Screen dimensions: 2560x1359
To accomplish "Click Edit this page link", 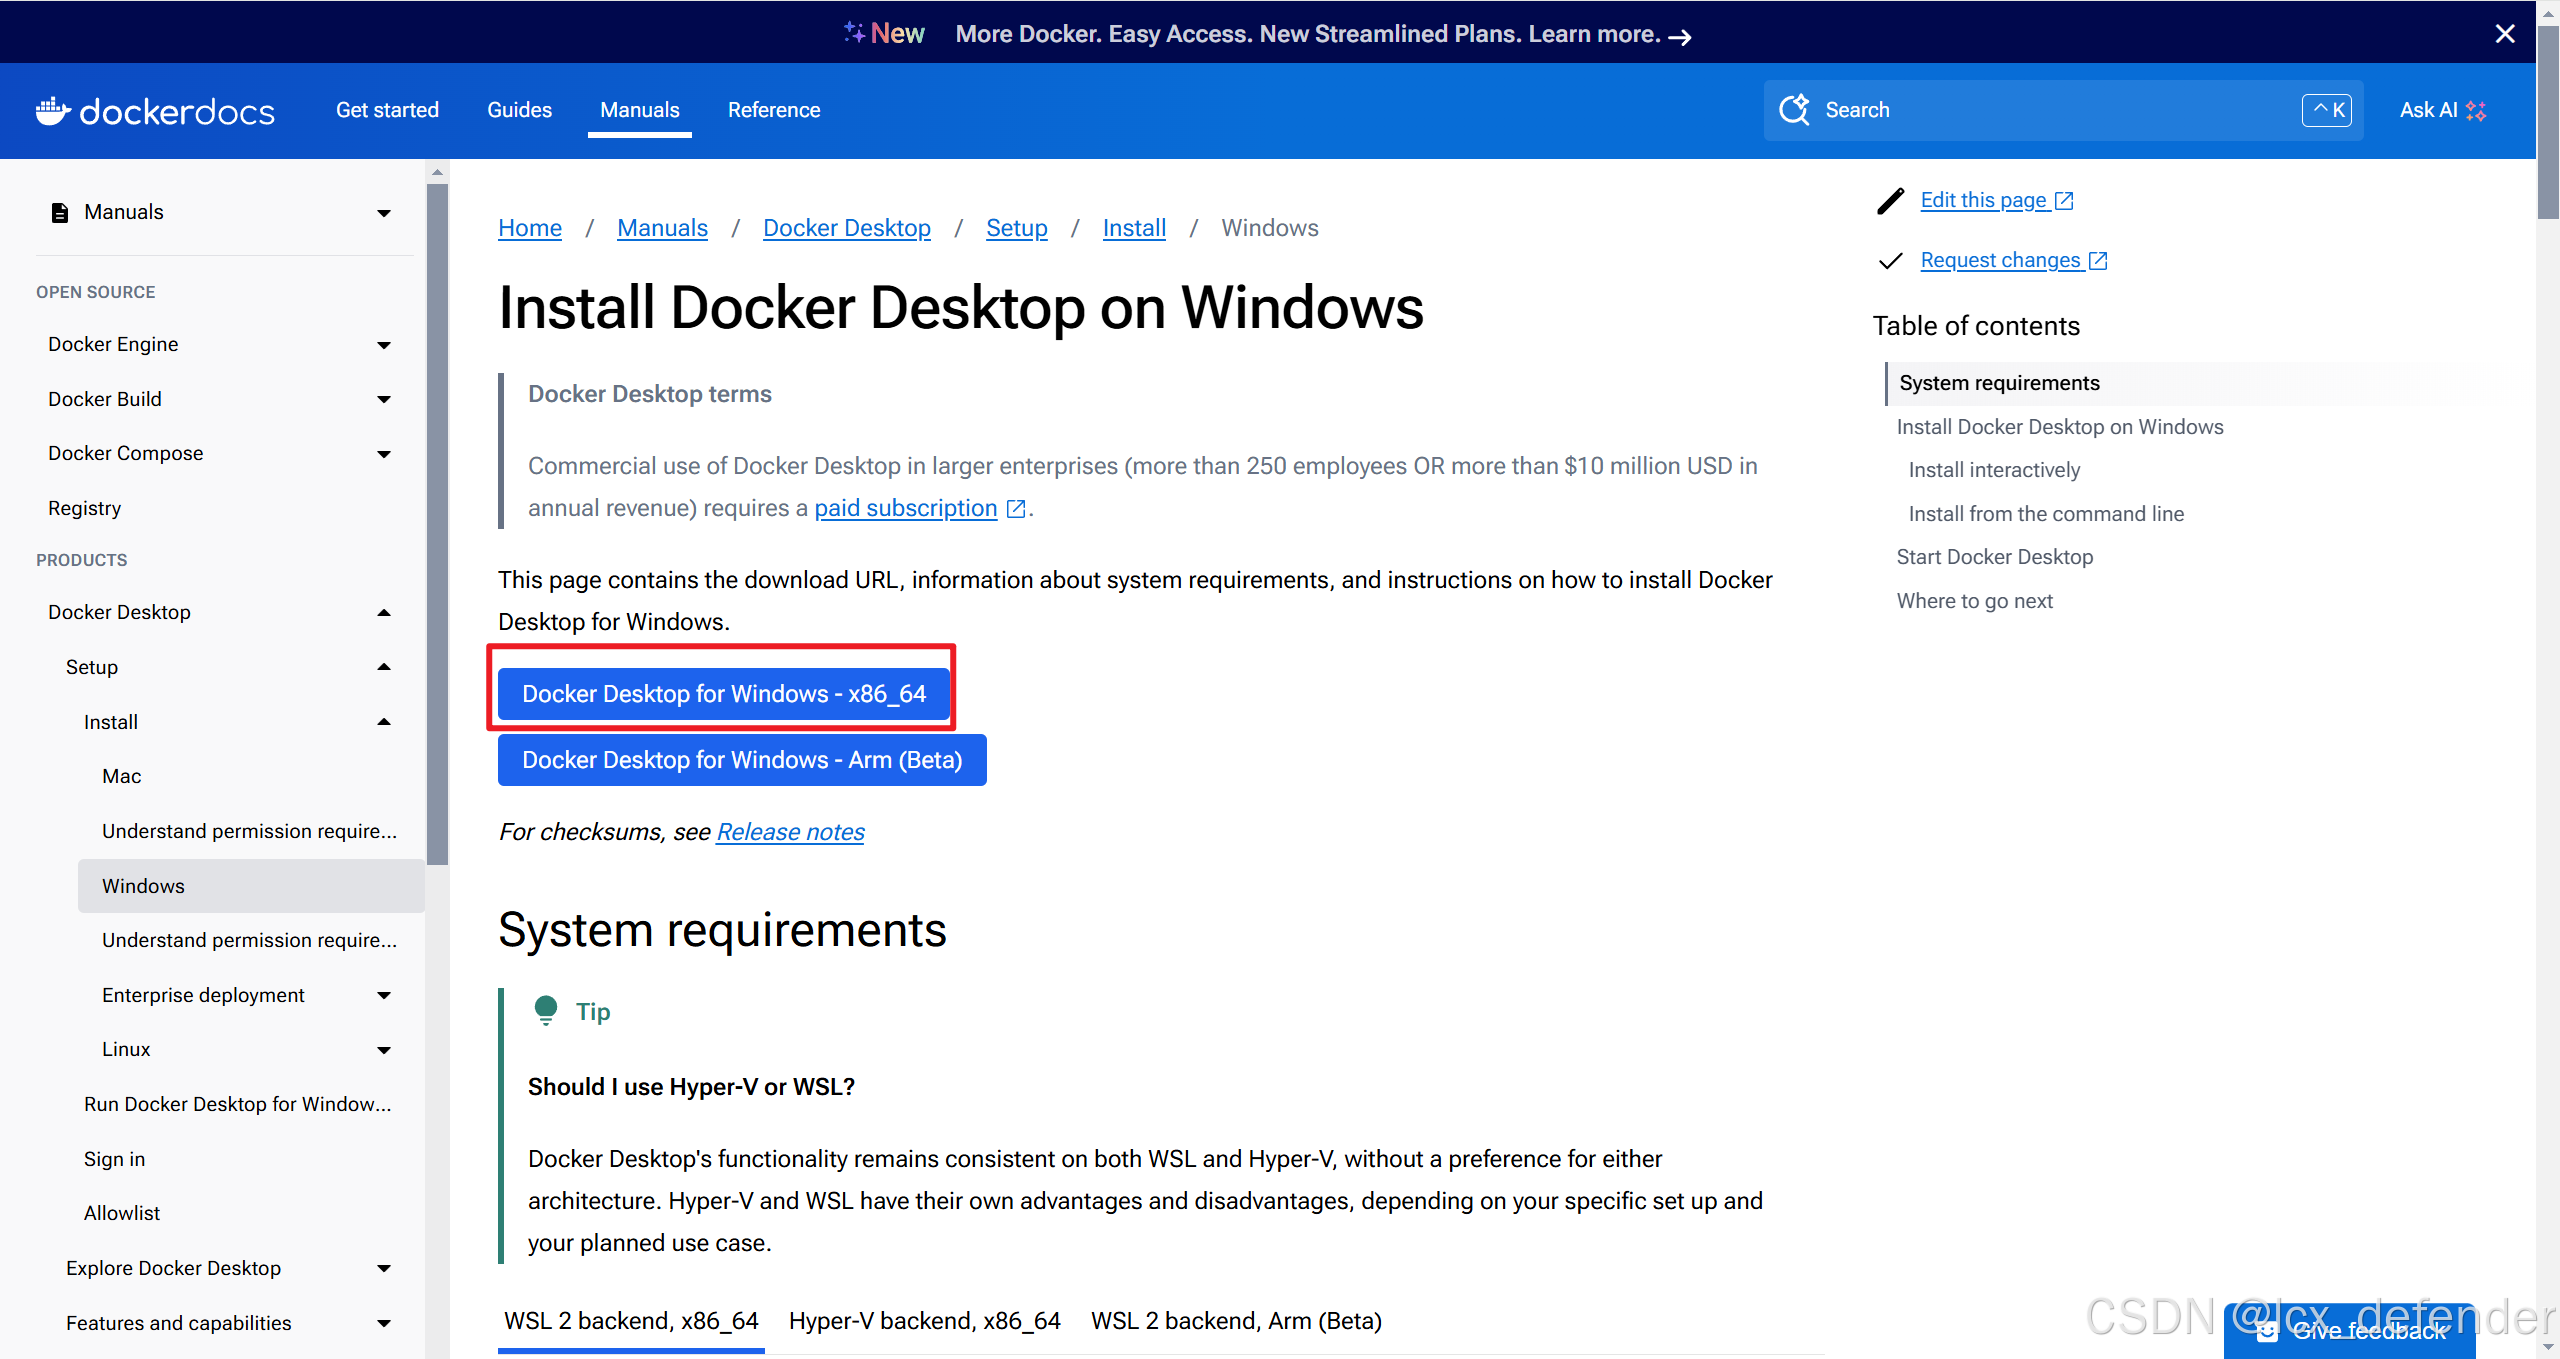I will pos(1997,200).
